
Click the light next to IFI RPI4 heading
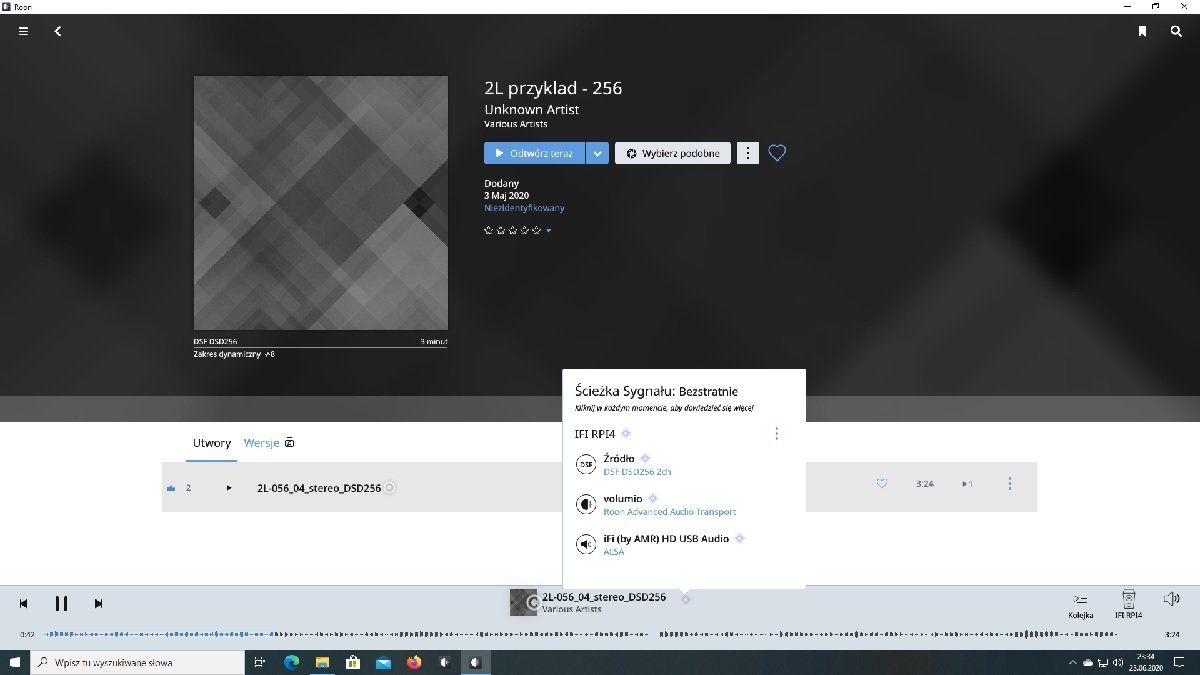[626, 433]
